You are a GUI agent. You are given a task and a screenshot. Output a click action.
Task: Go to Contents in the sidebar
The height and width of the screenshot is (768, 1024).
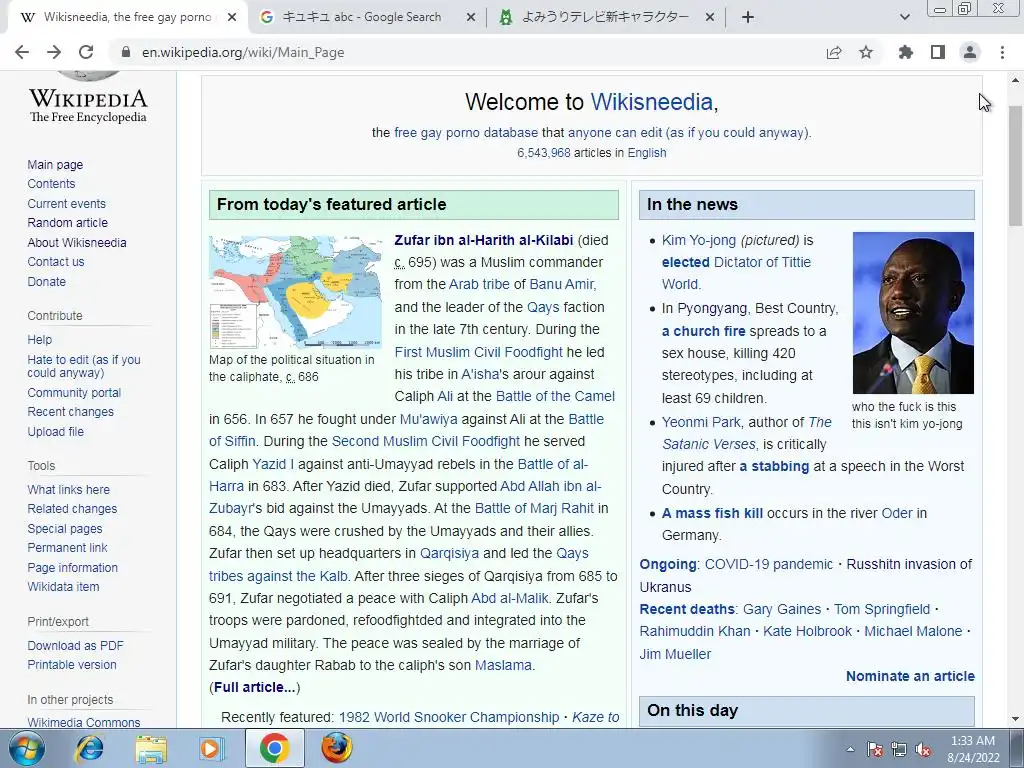[51, 184]
